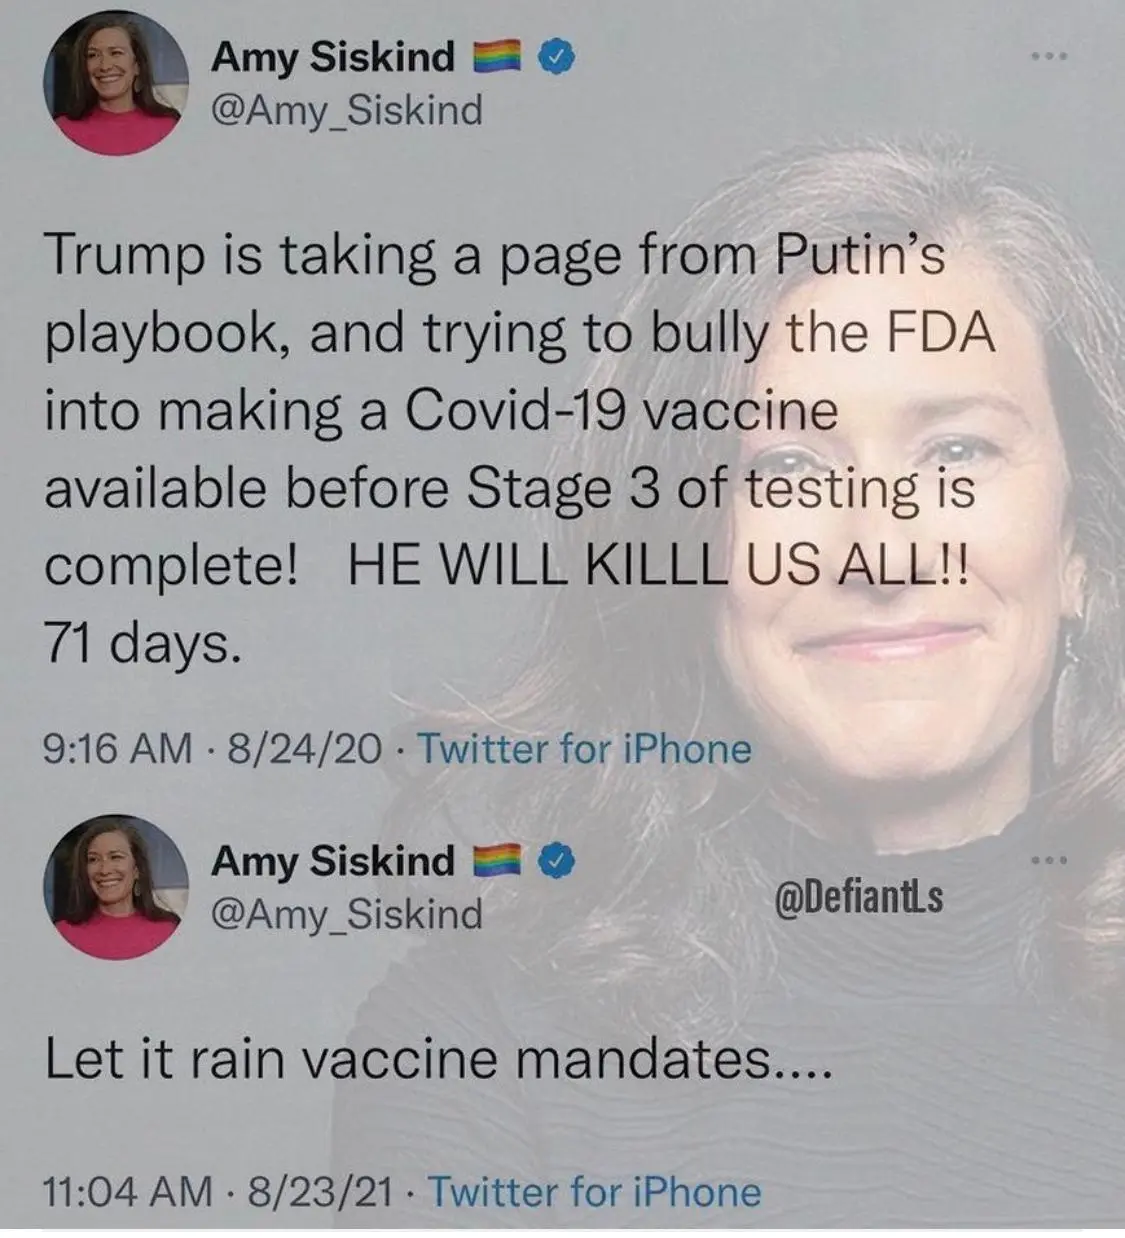Image resolution: width=1125 pixels, height=1238 pixels.
Task: Click the Amy Siskind display name above the mandates tweet
Action: click(x=332, y=862)
